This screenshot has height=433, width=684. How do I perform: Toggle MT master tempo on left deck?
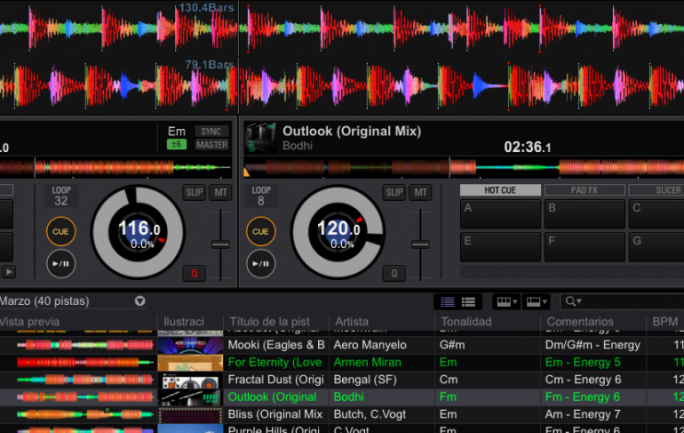click(221, 192)
